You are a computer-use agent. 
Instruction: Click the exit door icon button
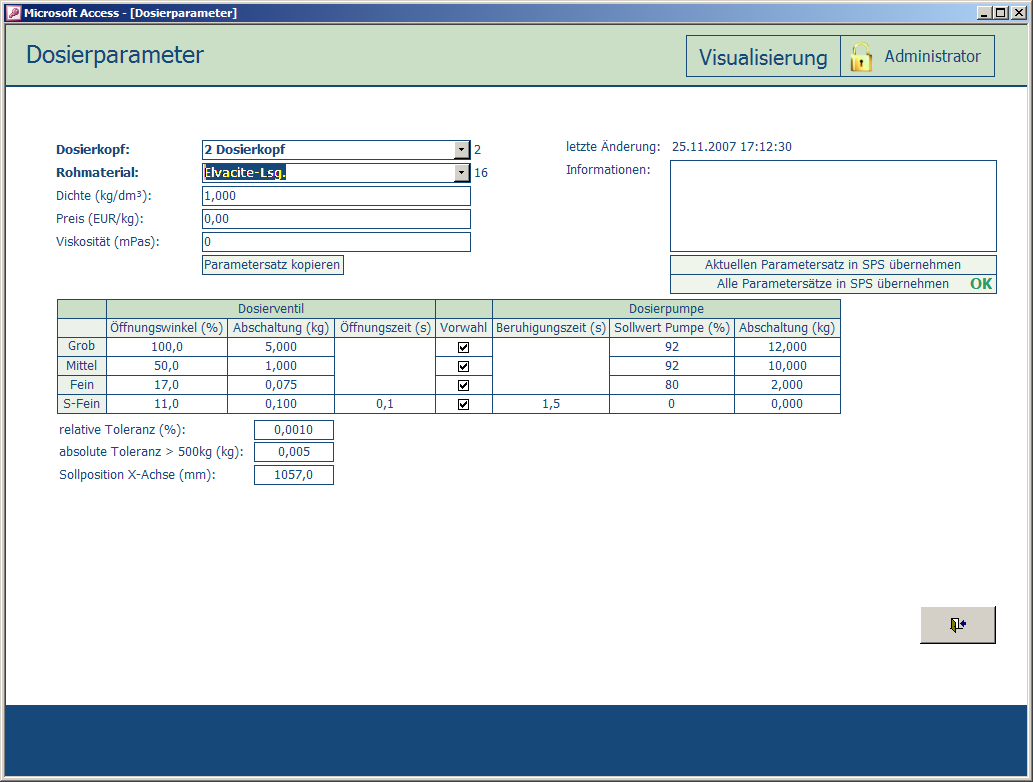[x=958, y=625]
